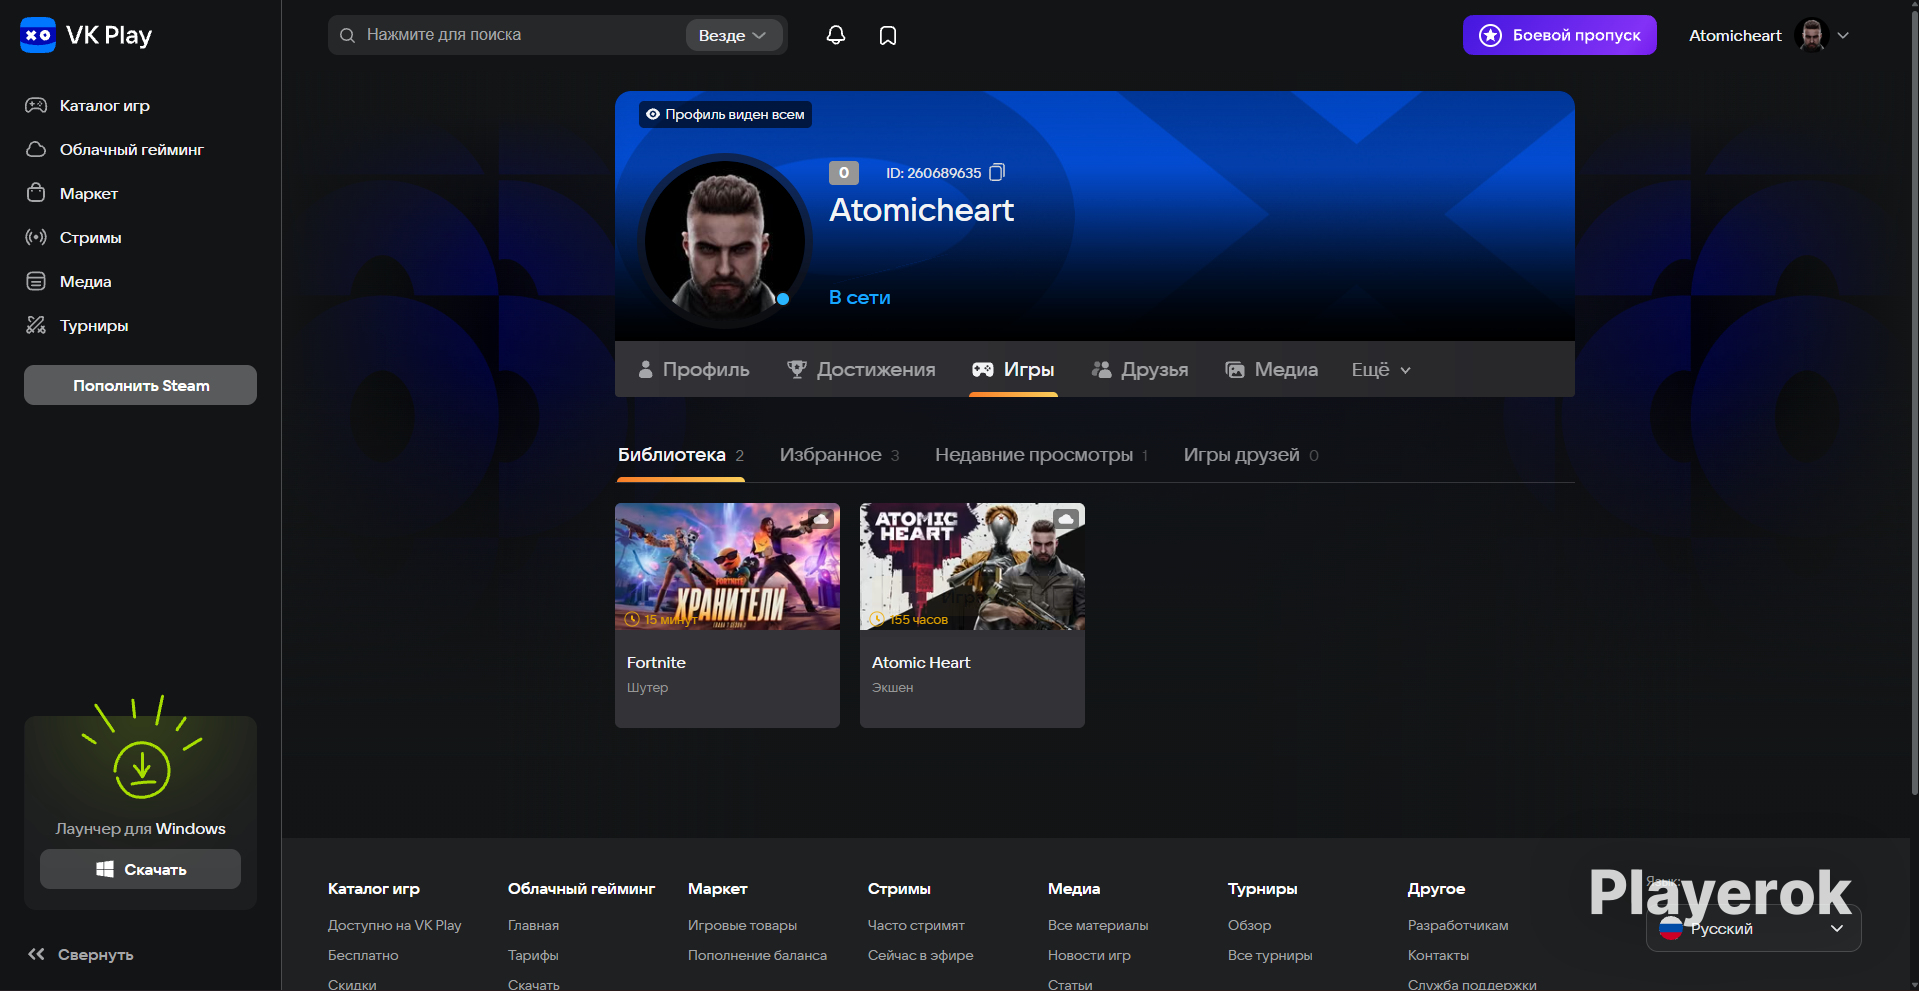
Task: Open footer link Все материалы
Action: pyautogui.click(x=1098, y=925)
